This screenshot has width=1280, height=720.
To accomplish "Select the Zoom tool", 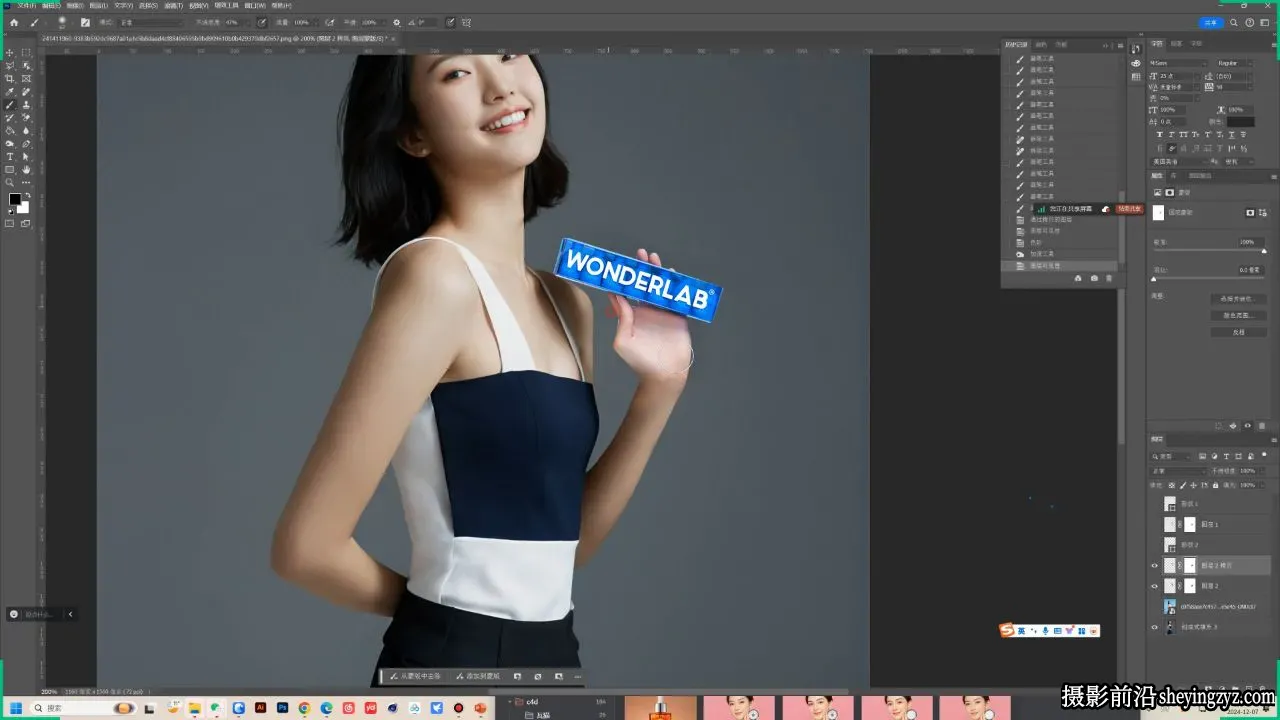I will point(10,182).
